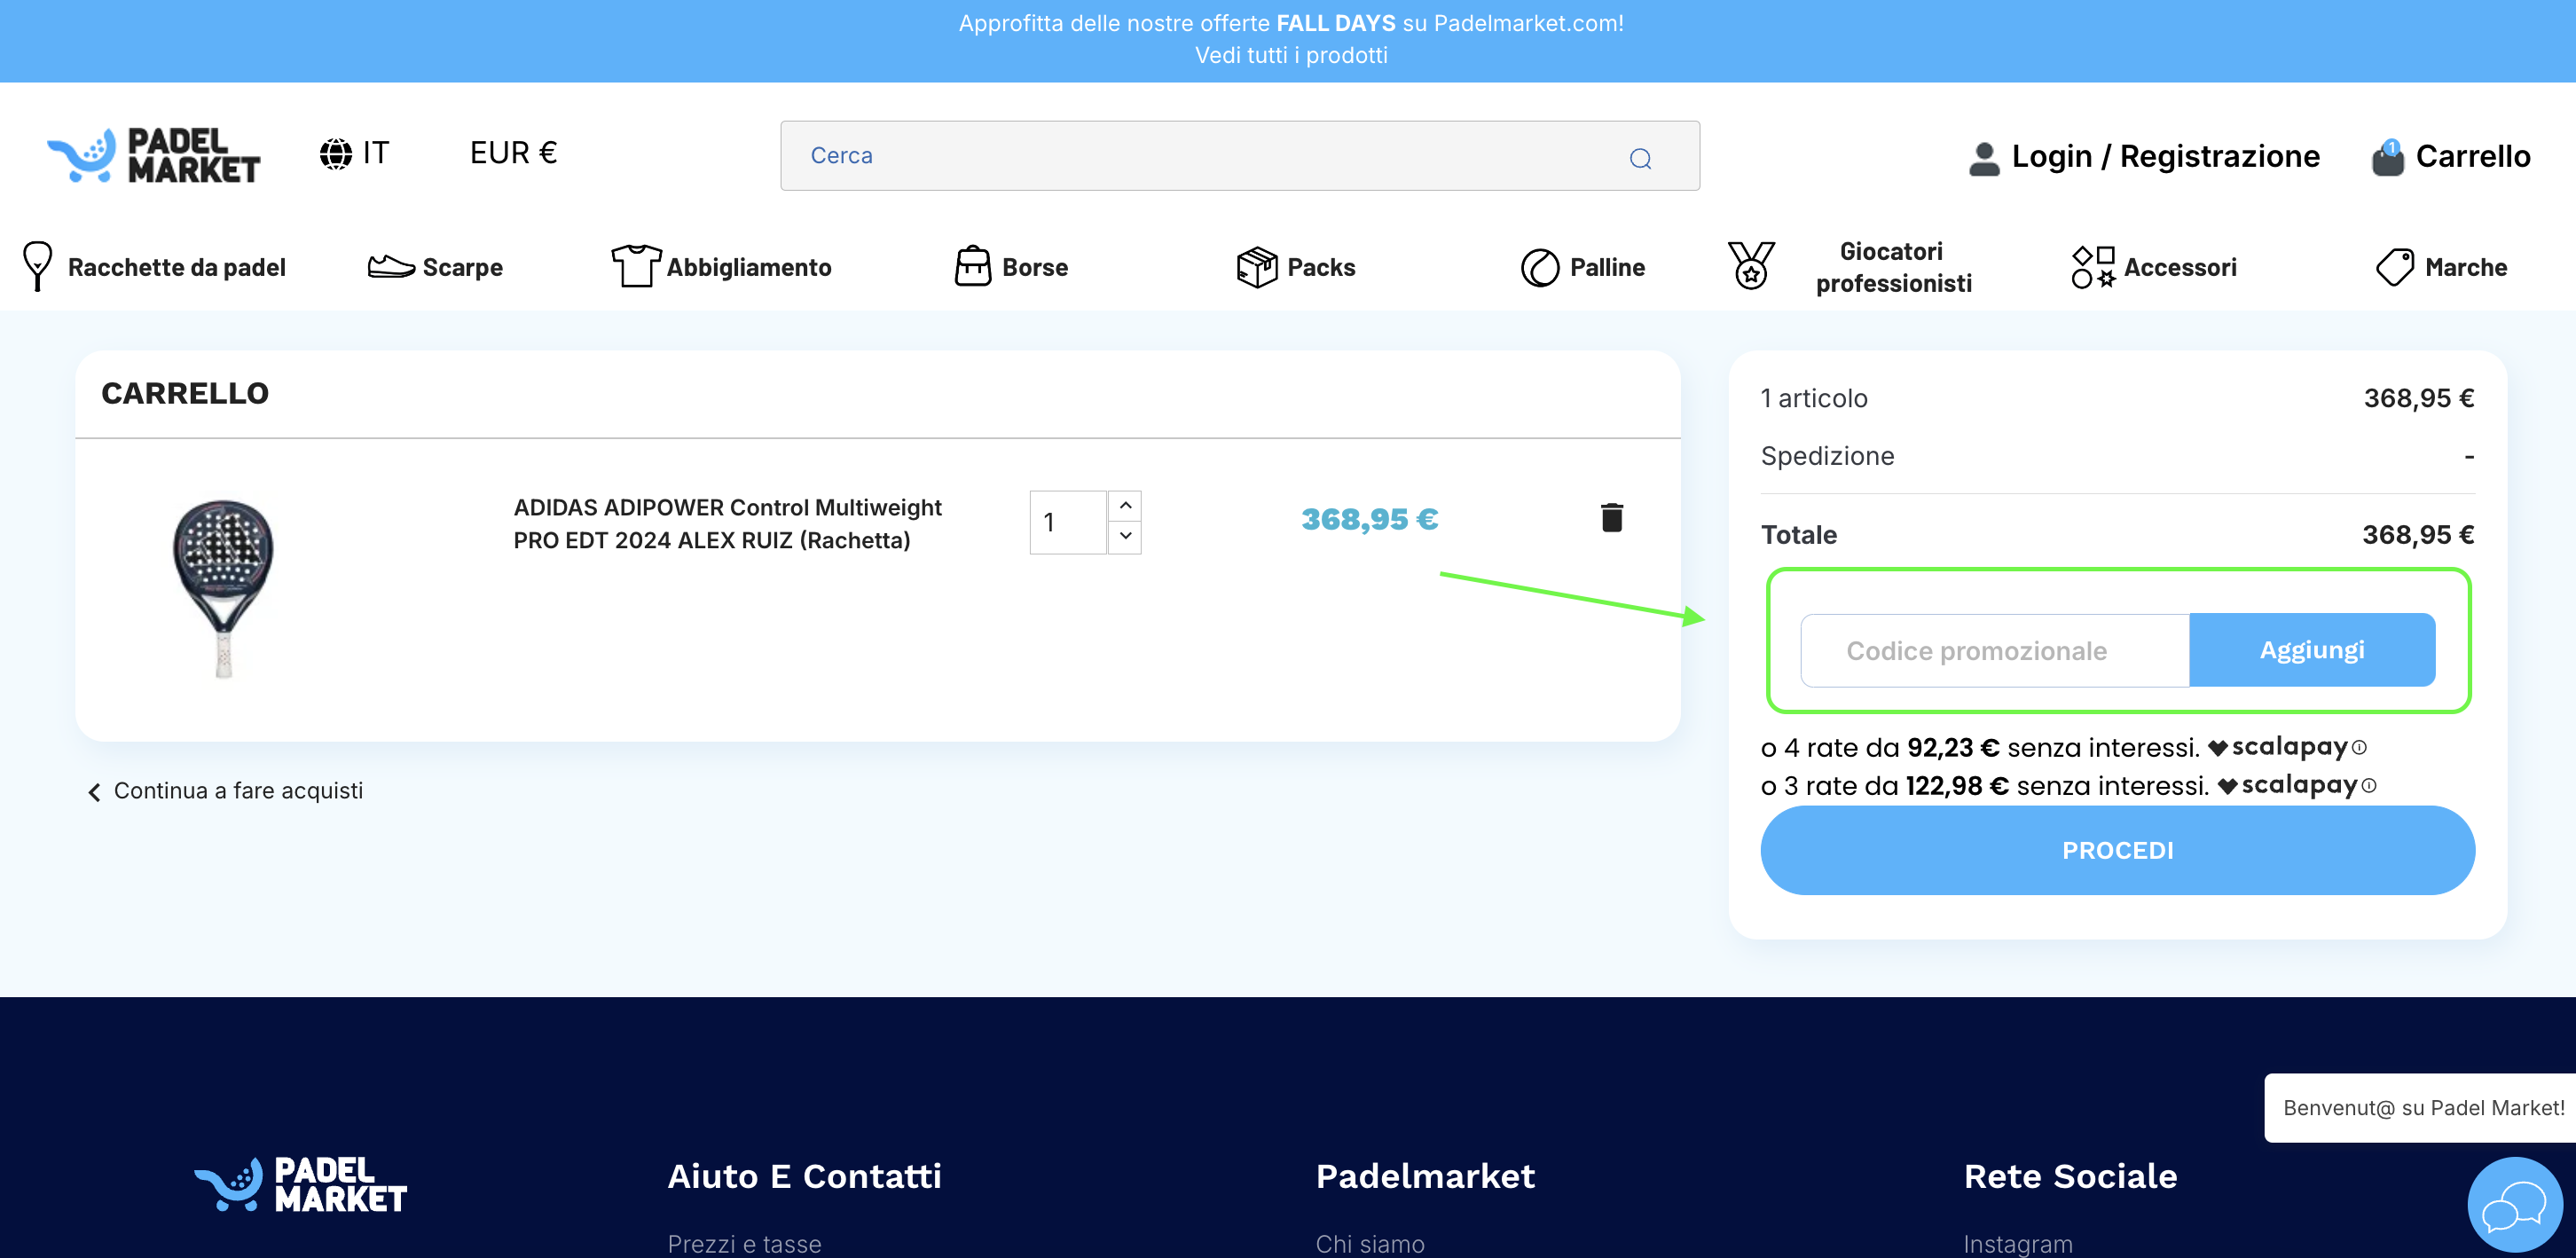
Task: Delete item with trash icon
Action: click(1611, 518)
